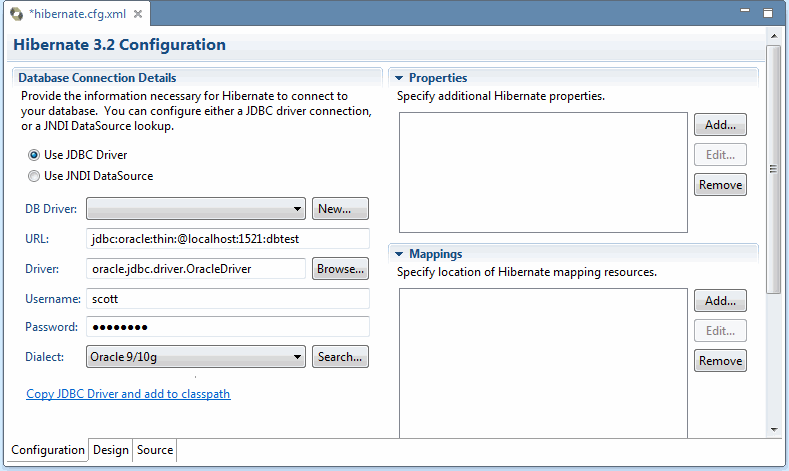The width and height of the screenshot is (789, 471).
Task: Close the hibernate.cfg.xml editor tab
Action: click(x=136, y=15)
